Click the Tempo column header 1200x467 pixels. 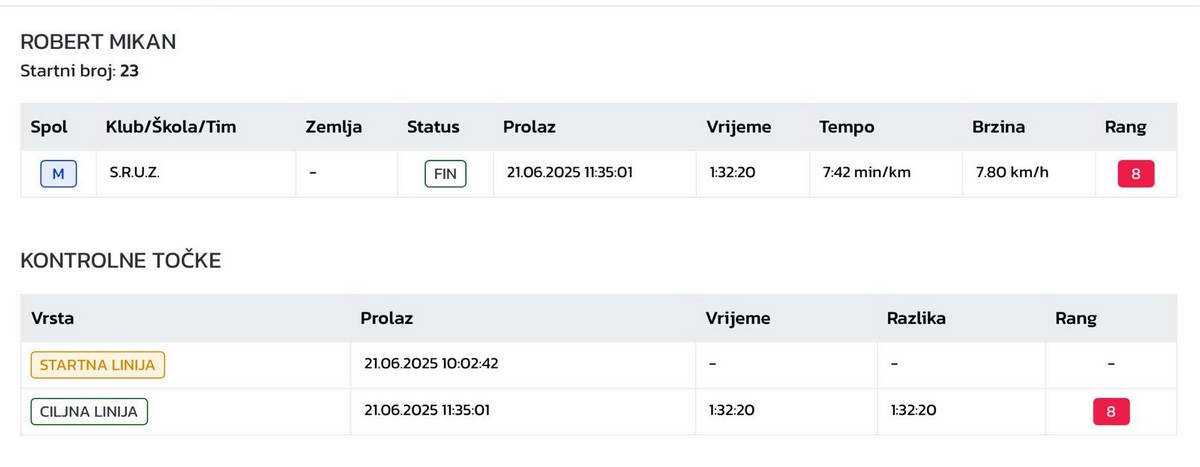[x=846, y=127]
